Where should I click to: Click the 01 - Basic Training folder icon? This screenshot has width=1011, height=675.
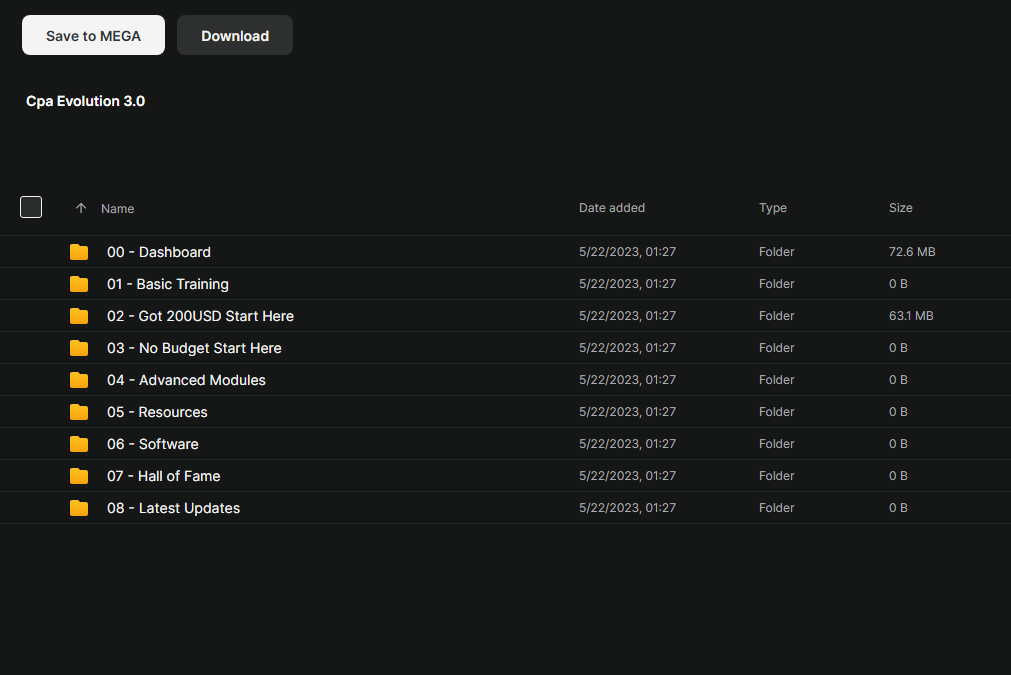[79, 284]
